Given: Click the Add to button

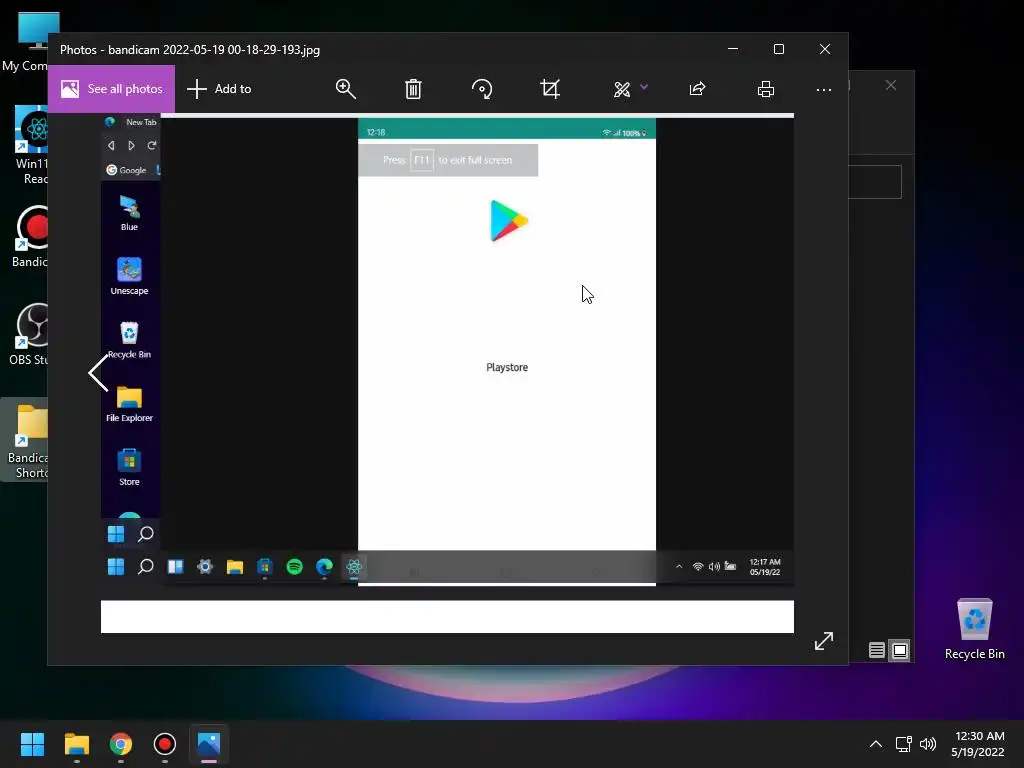Looking at the screenshot, I should (219, 89).
